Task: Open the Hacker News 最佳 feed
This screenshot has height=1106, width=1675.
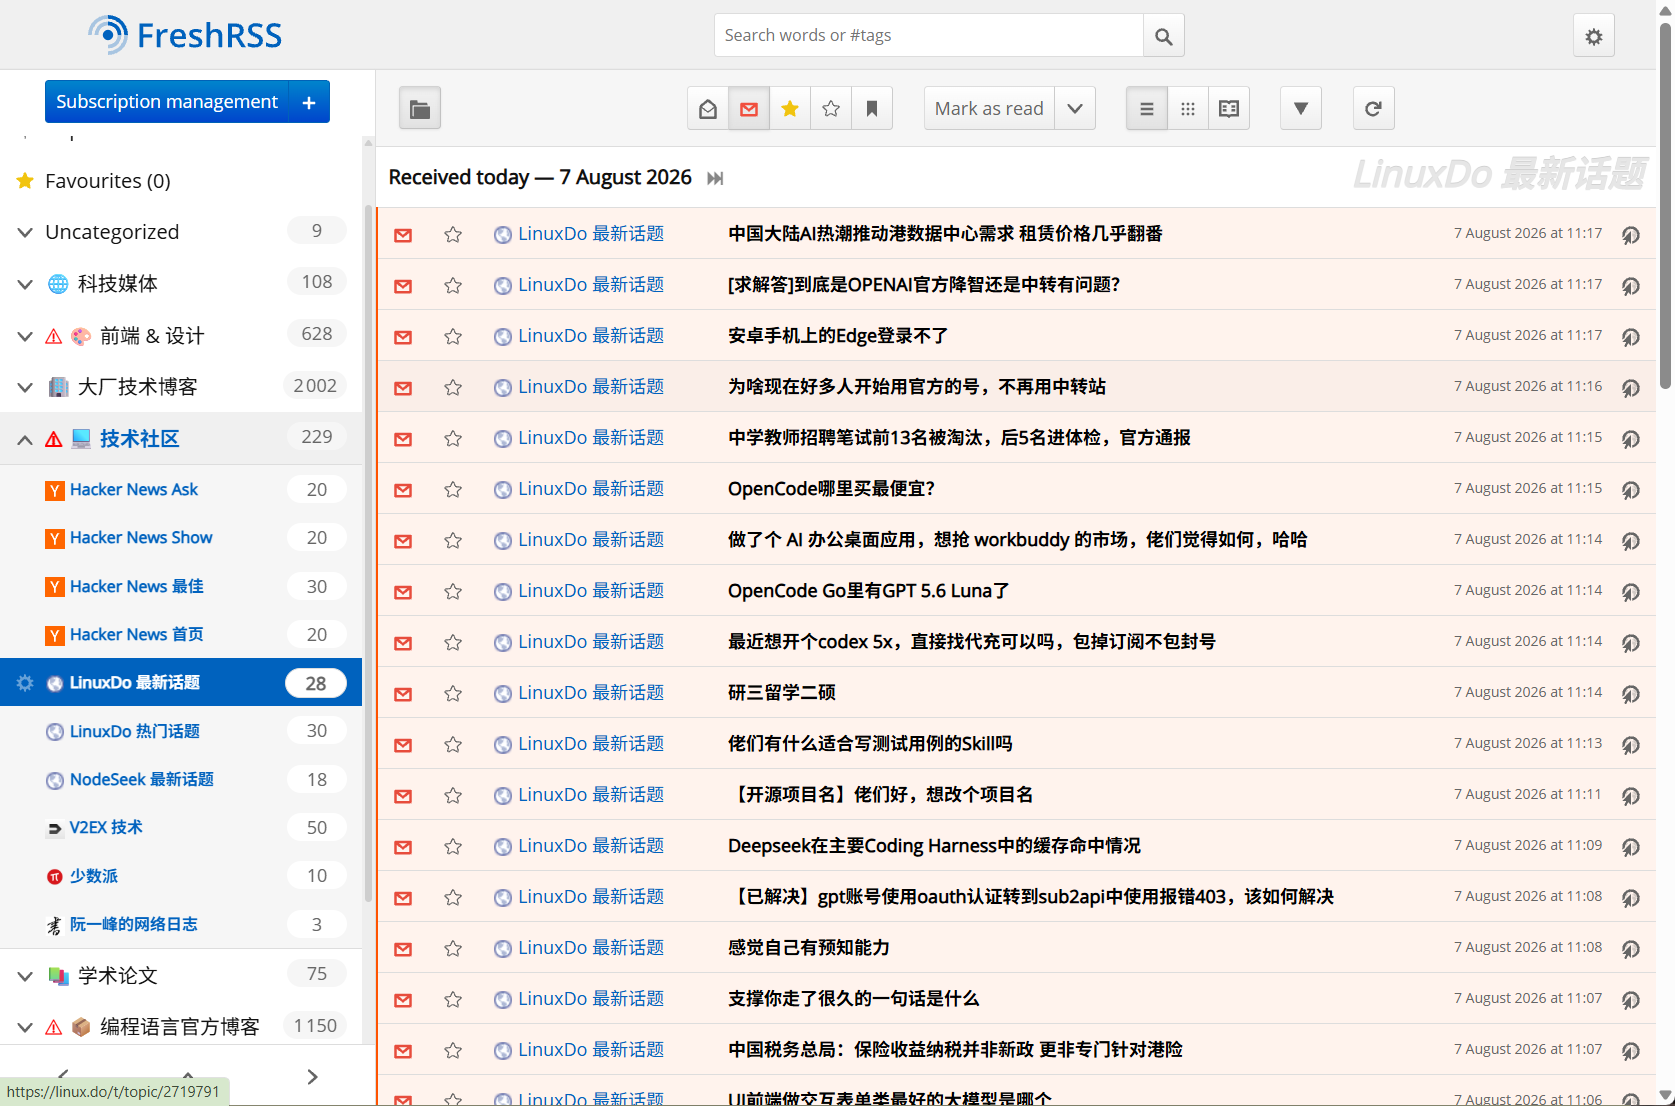Action: click(137, 587)
